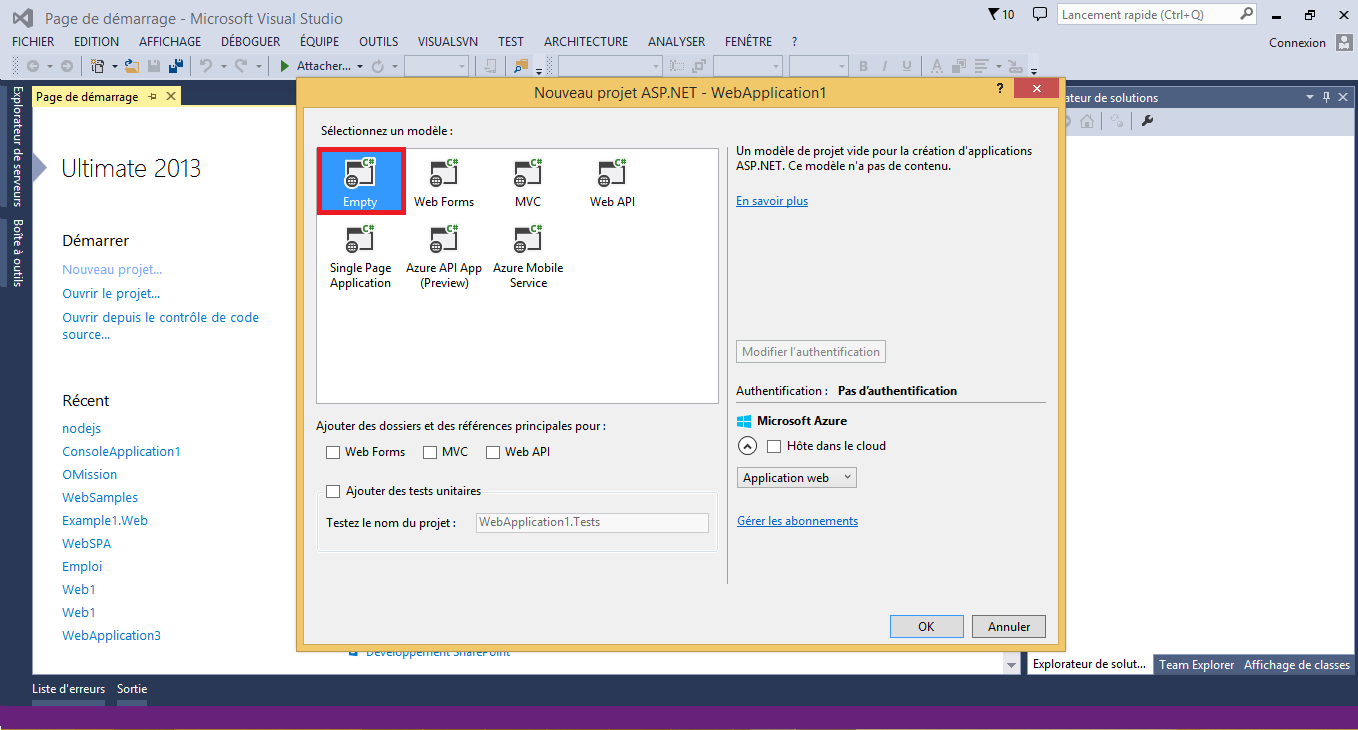Check Ajouter des tests unitaires
This screenshot has height=730, width=1358.
click(x=334, y=491)
